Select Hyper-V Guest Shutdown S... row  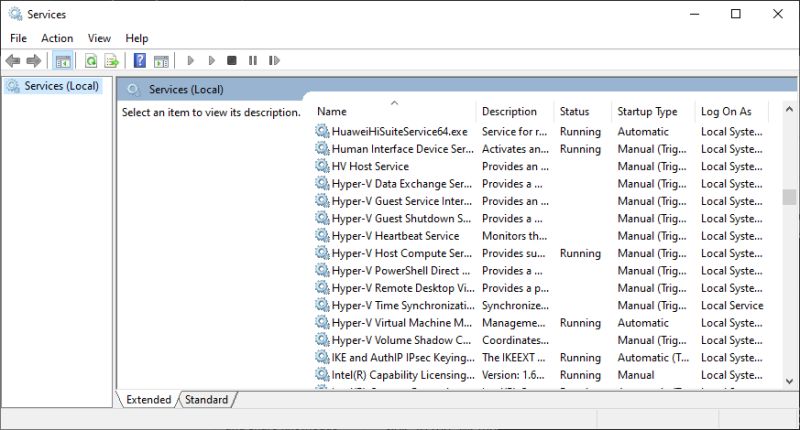[539, 218]
